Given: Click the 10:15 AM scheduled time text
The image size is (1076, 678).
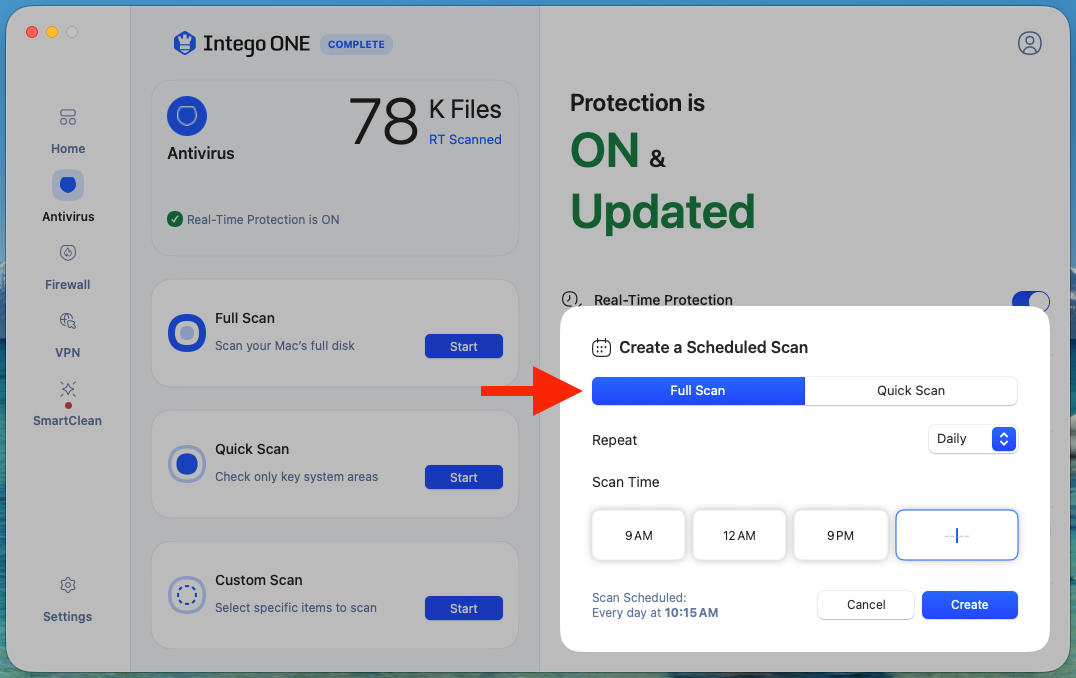Looking at the screenshot, I should (691, 613).
